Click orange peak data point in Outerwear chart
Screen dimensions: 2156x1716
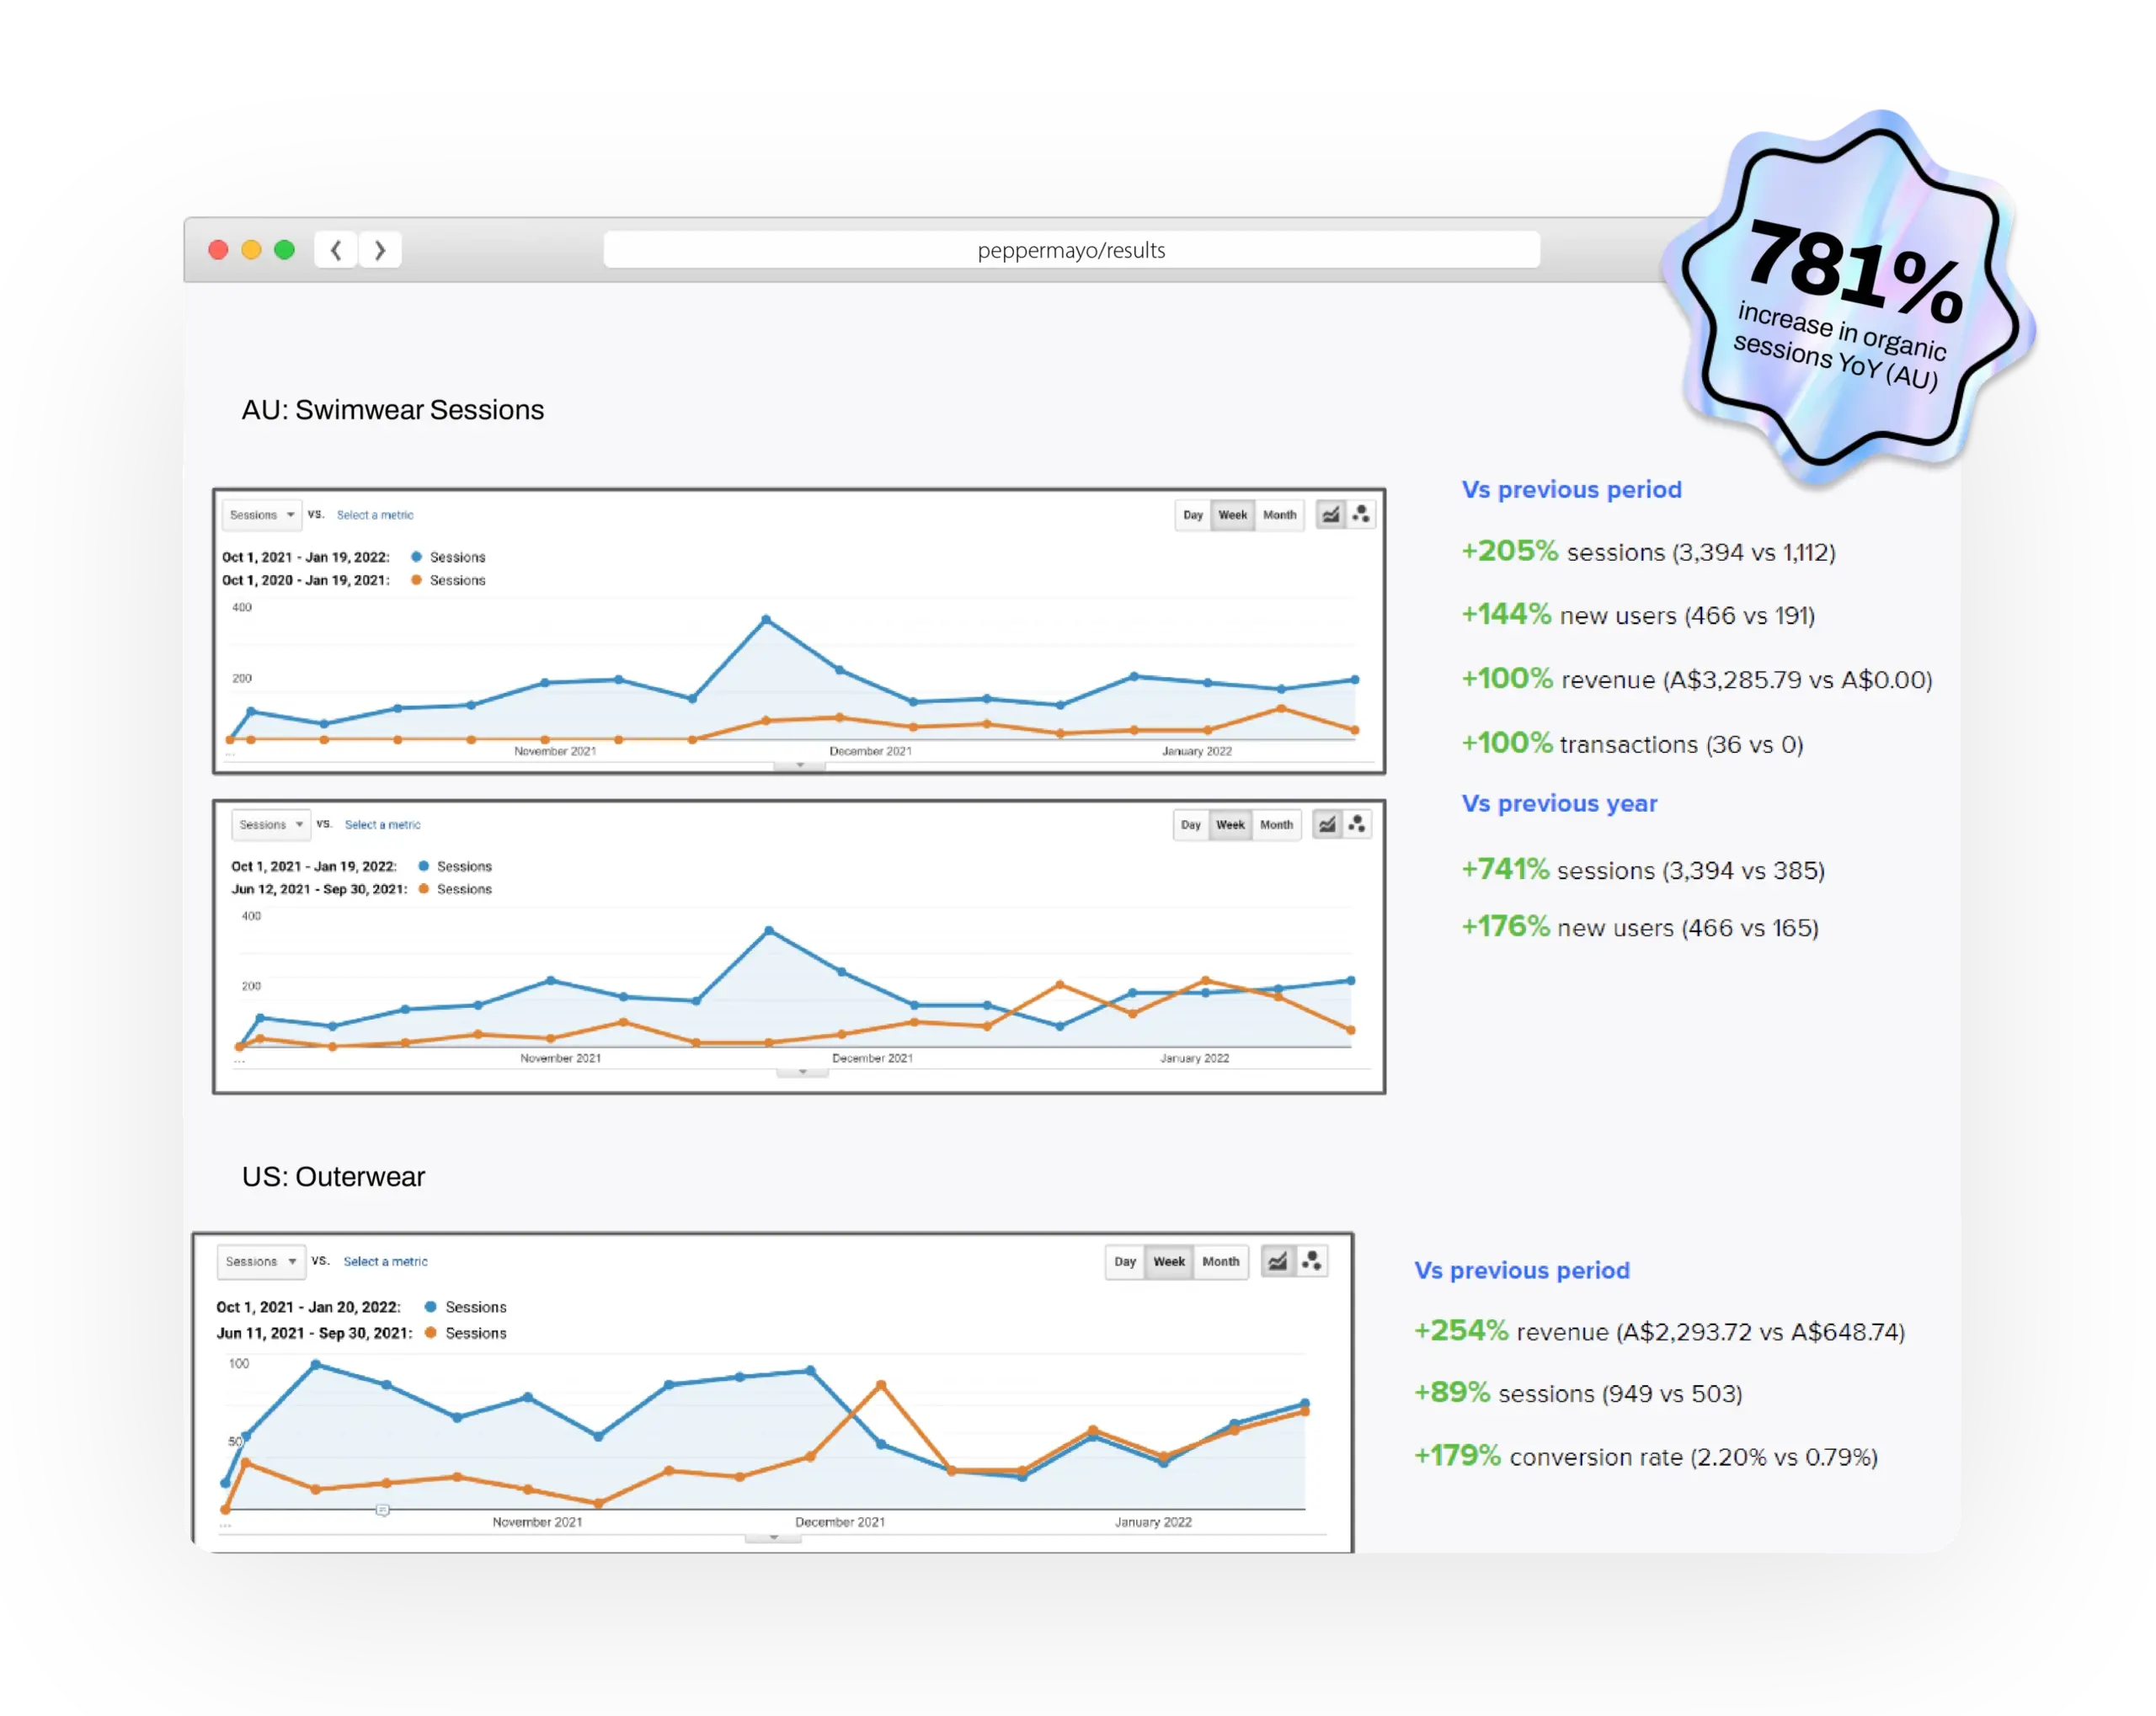click(881, 1385)
